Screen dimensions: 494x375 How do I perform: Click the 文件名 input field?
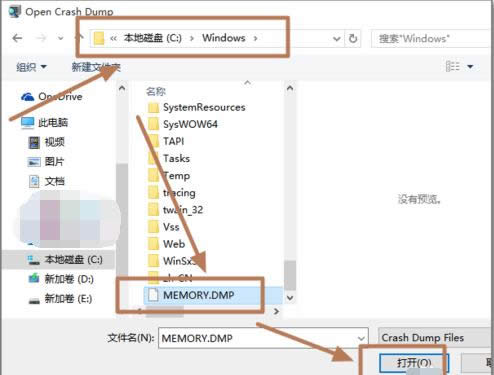coord(263,338)
